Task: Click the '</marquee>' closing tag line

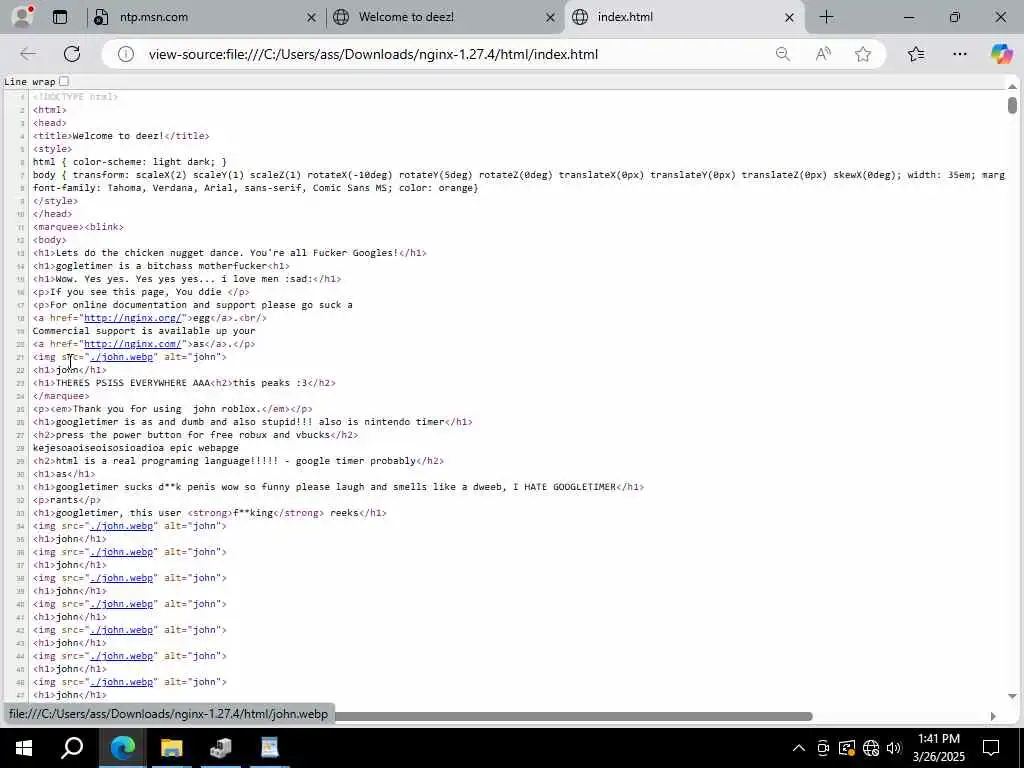Action: (x=61, y=396)
